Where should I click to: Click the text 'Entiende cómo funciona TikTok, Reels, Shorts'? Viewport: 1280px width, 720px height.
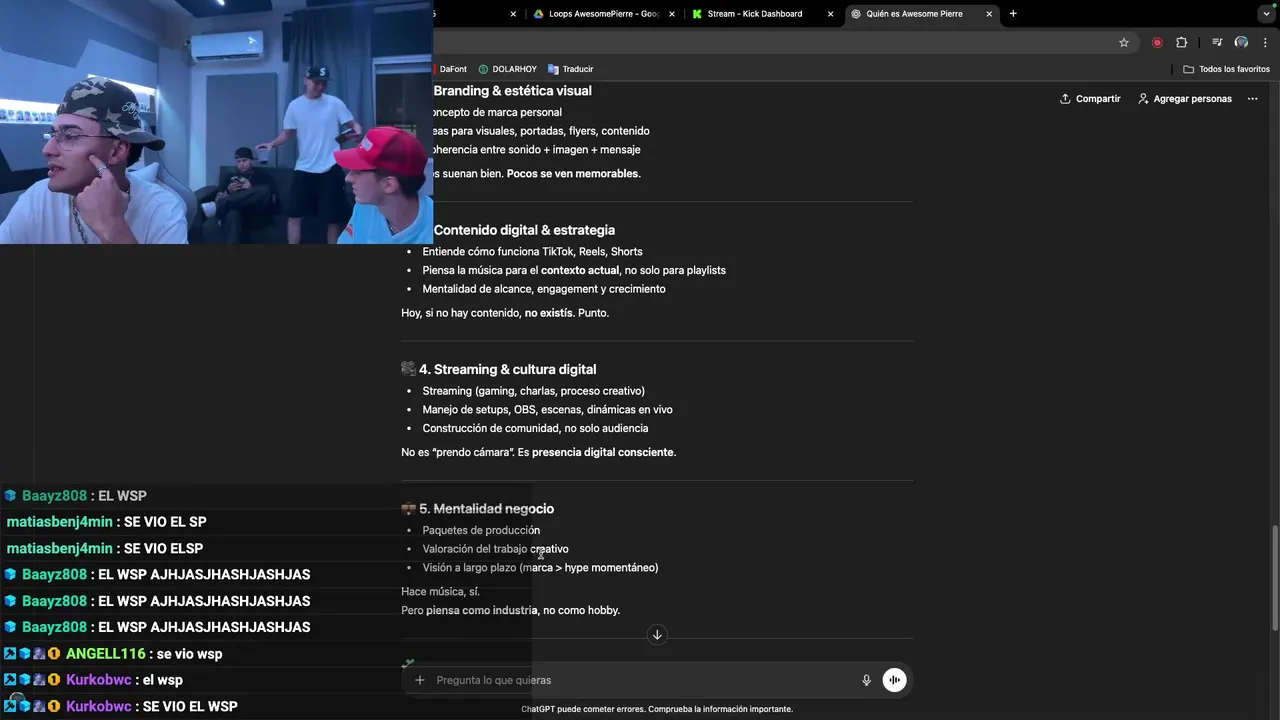point(532,252)
